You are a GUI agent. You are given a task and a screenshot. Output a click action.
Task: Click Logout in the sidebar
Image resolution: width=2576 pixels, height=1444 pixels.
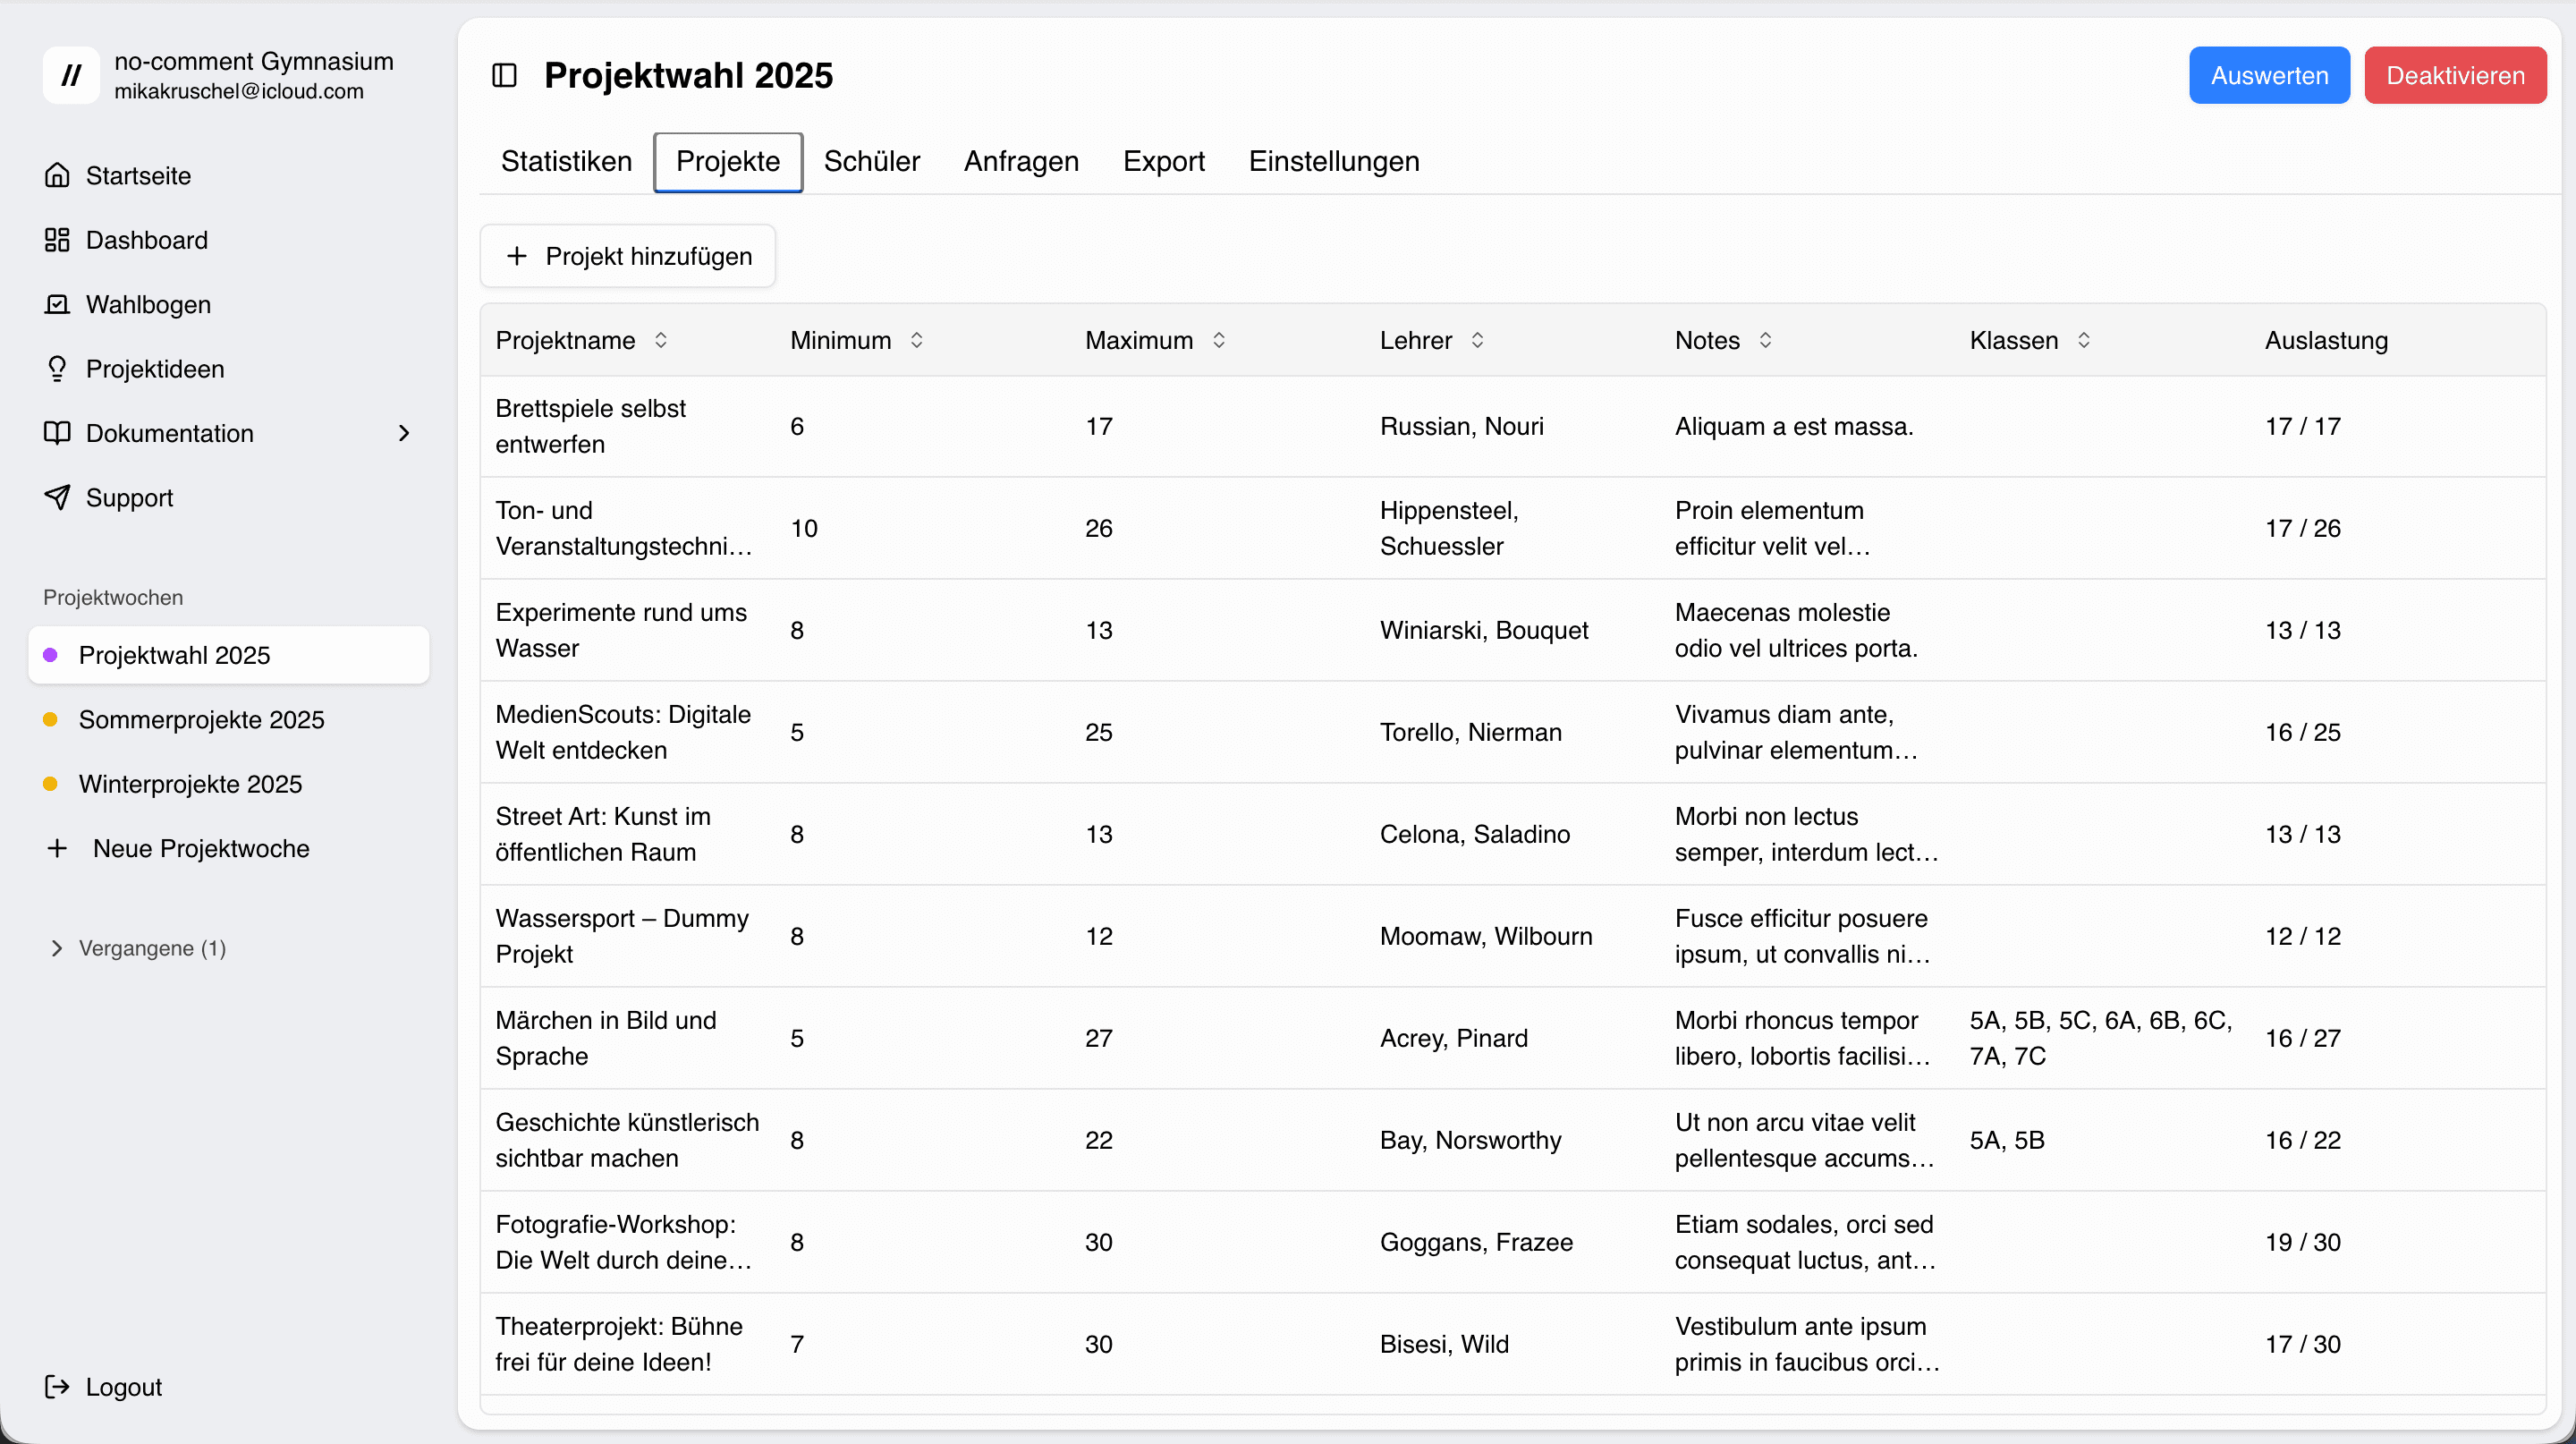point(229,1386)
